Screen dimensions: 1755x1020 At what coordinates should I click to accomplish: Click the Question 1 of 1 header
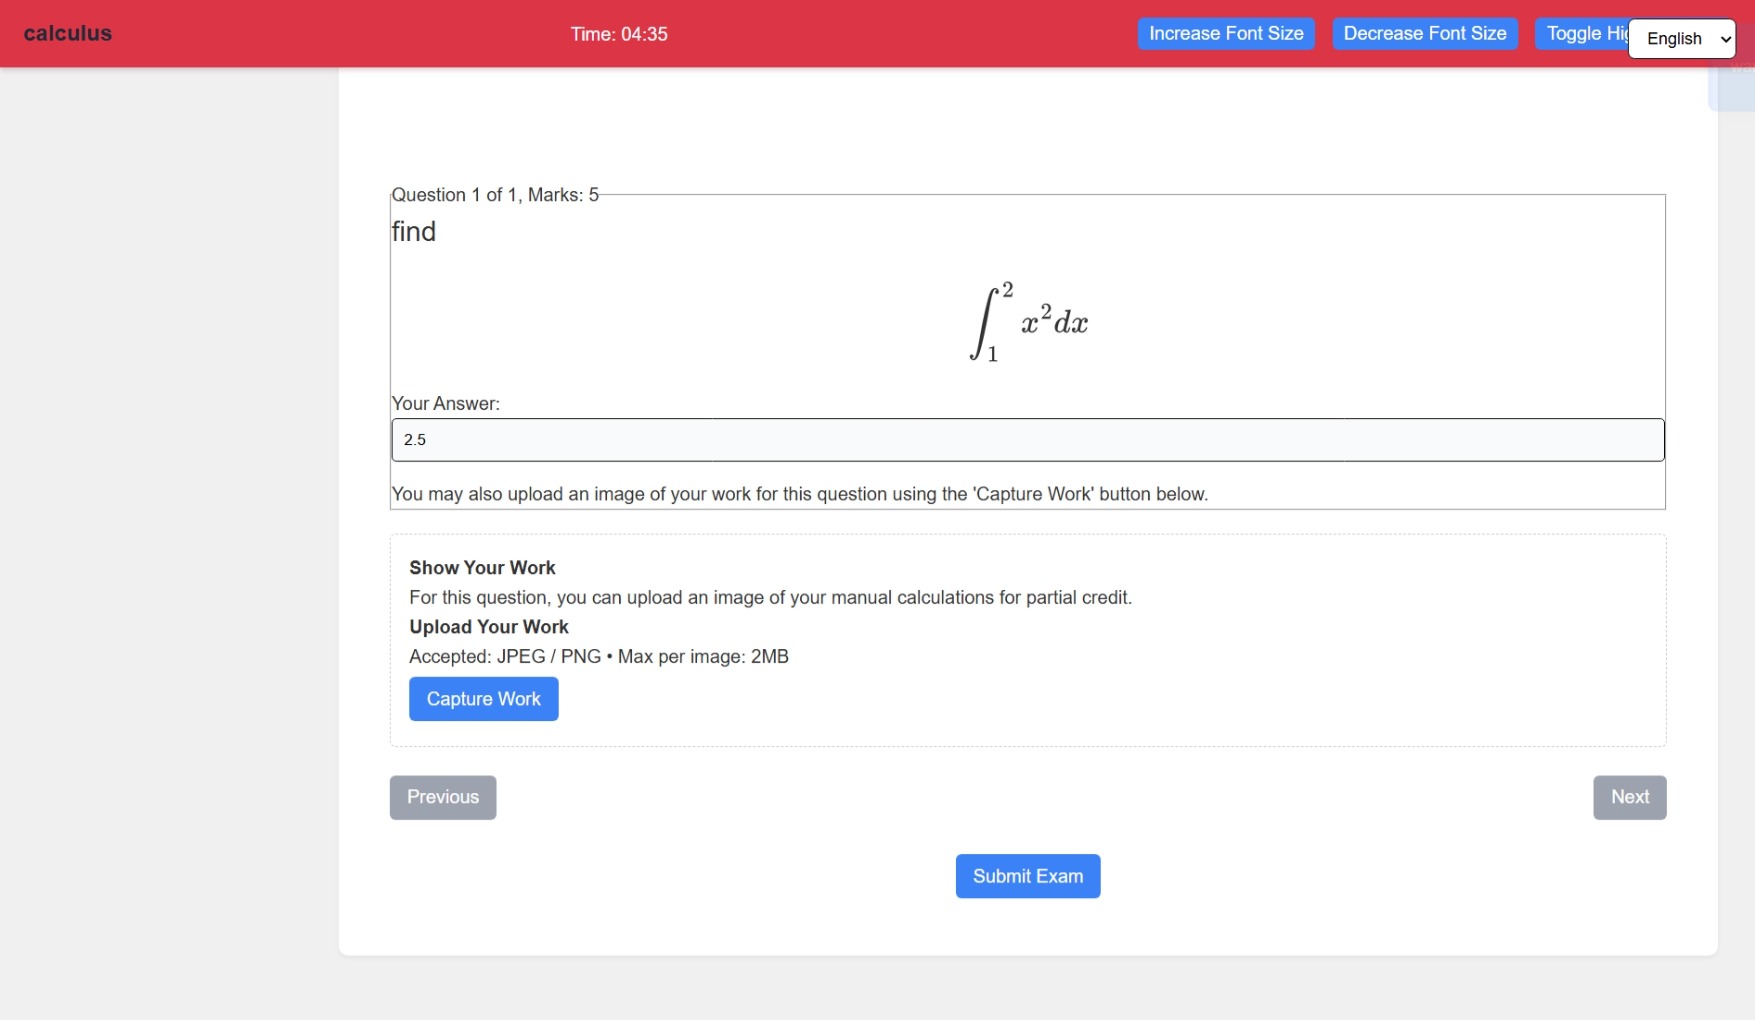[x=495, y=194]
